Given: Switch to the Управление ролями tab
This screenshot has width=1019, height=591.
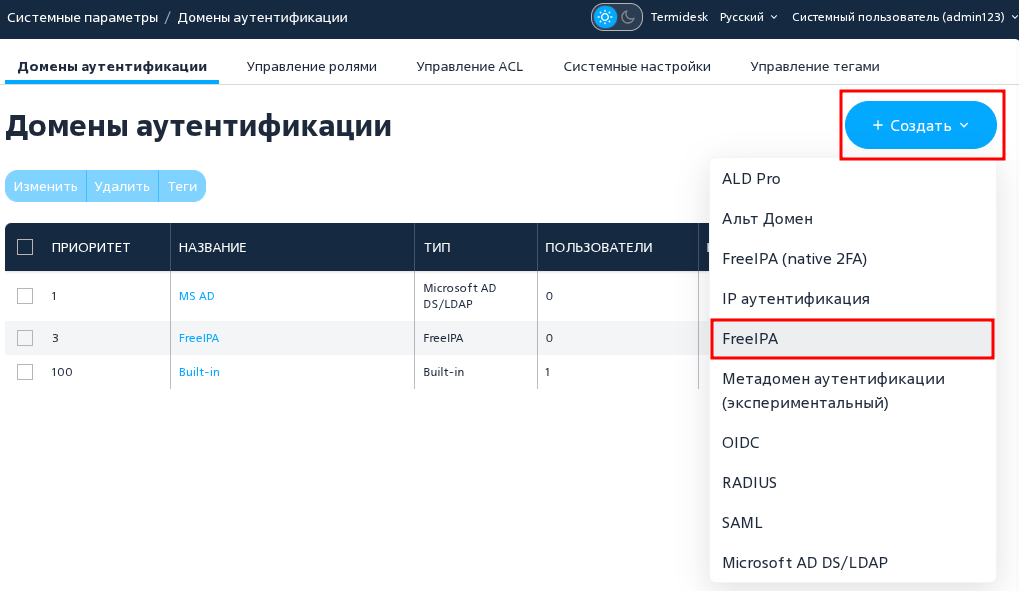Looking at the screenshot, I should pos(312,66).
